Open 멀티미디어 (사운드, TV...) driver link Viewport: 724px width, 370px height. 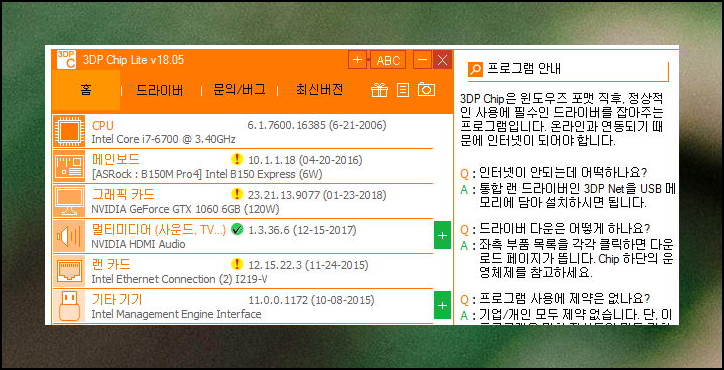coord(159,230)
